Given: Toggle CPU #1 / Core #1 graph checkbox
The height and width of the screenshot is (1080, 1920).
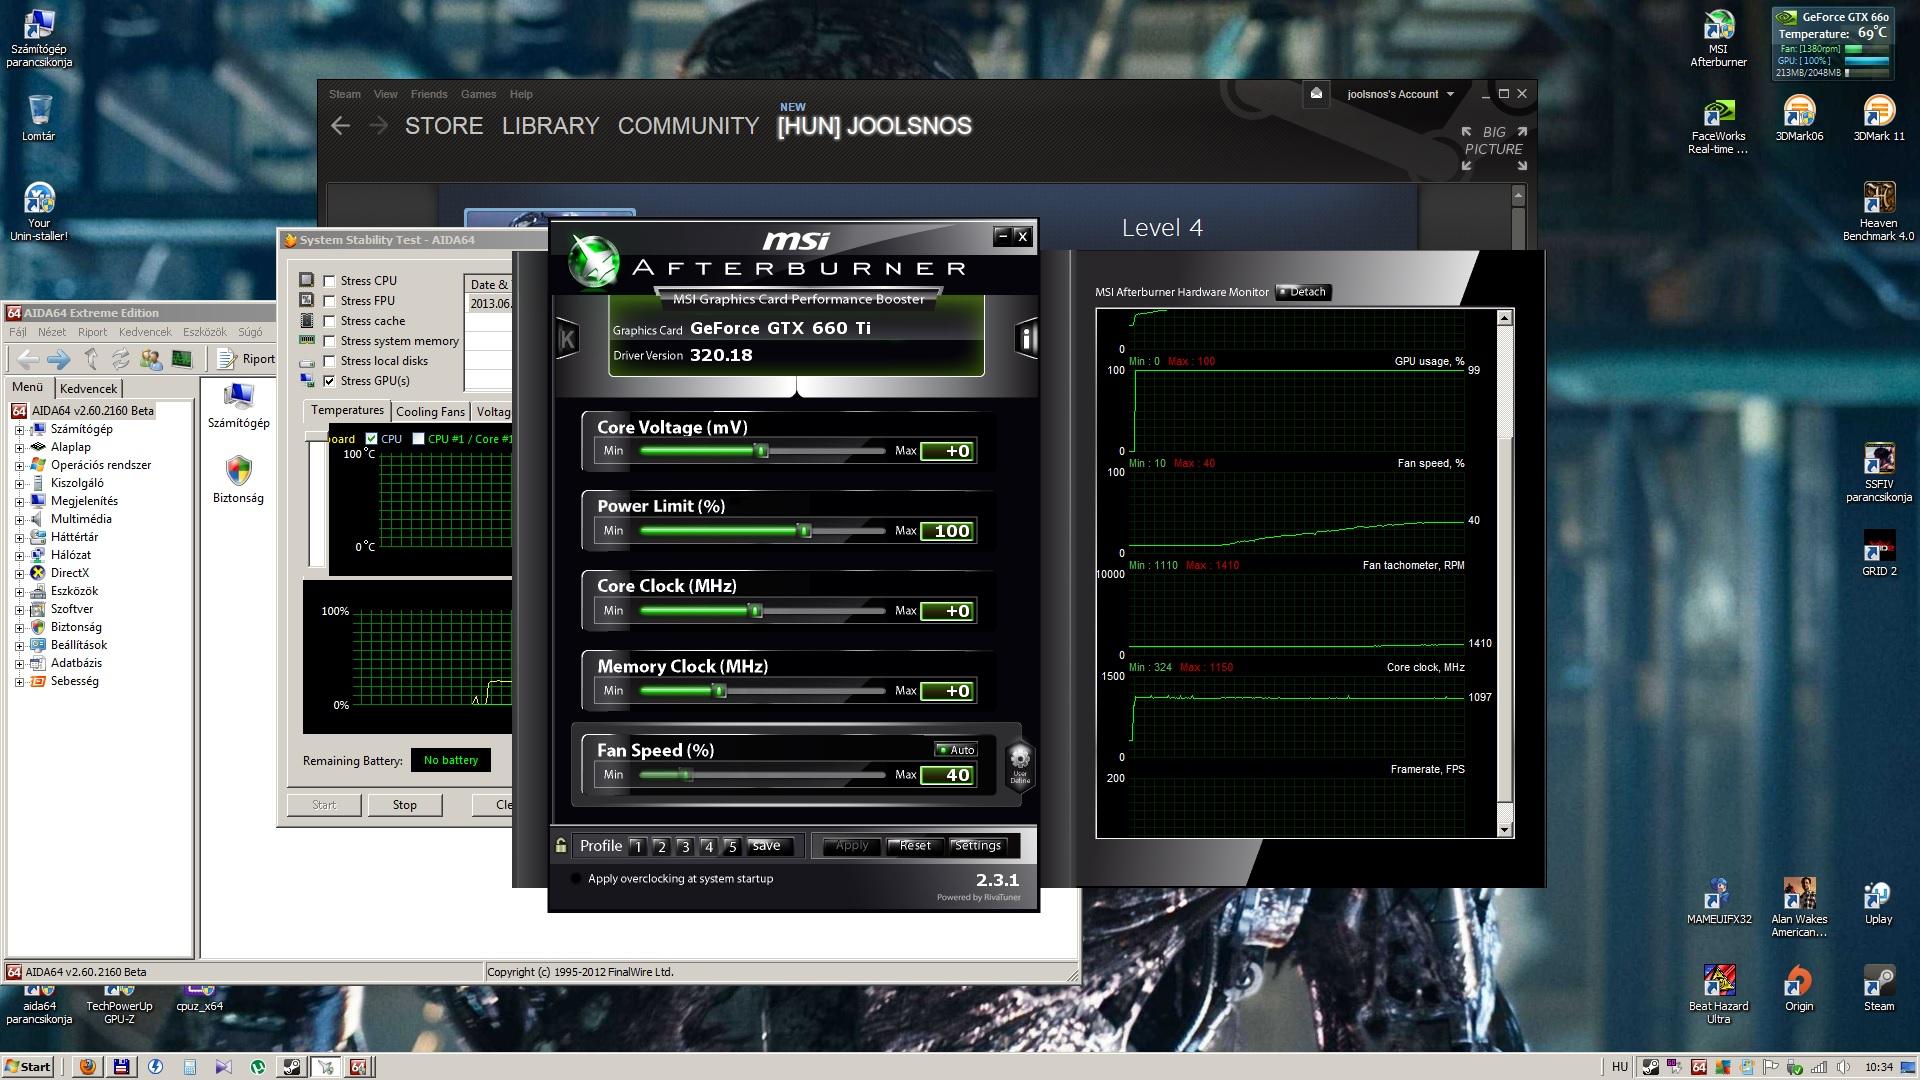Looking at the screenshot, I should (x=418, y=439).
